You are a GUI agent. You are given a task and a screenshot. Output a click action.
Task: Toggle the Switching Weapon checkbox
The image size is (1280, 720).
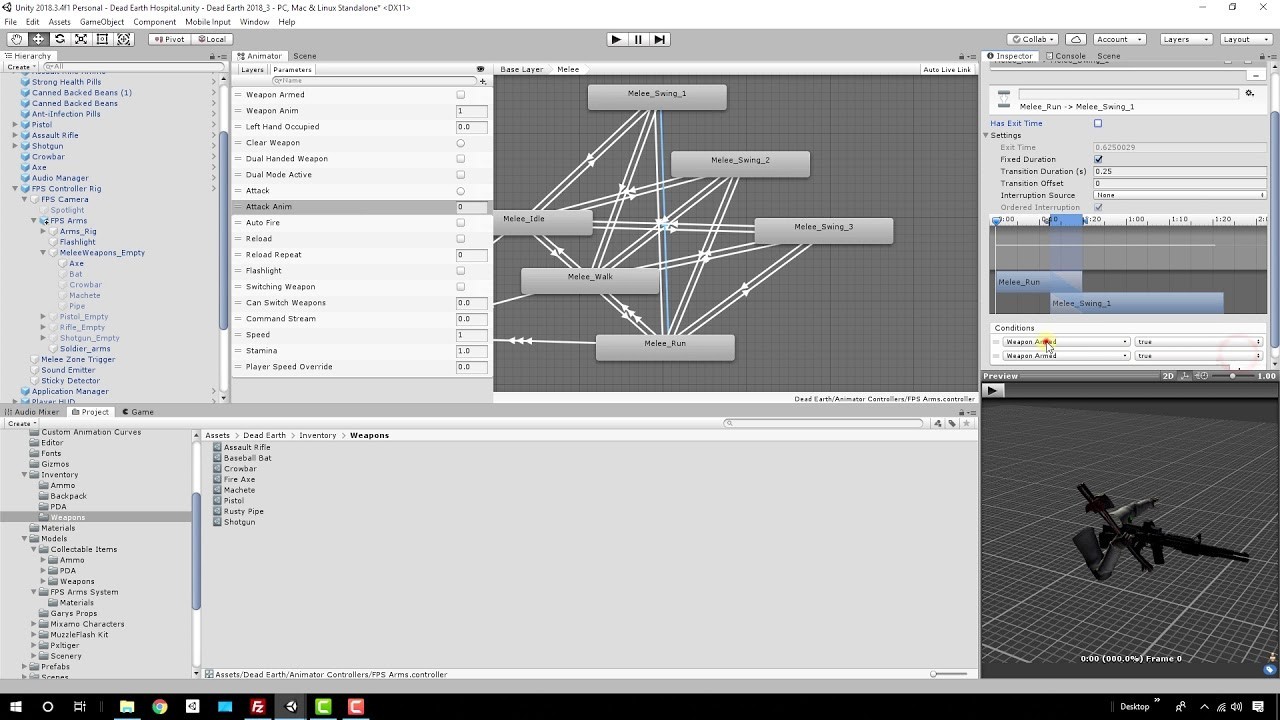[460, 287]
